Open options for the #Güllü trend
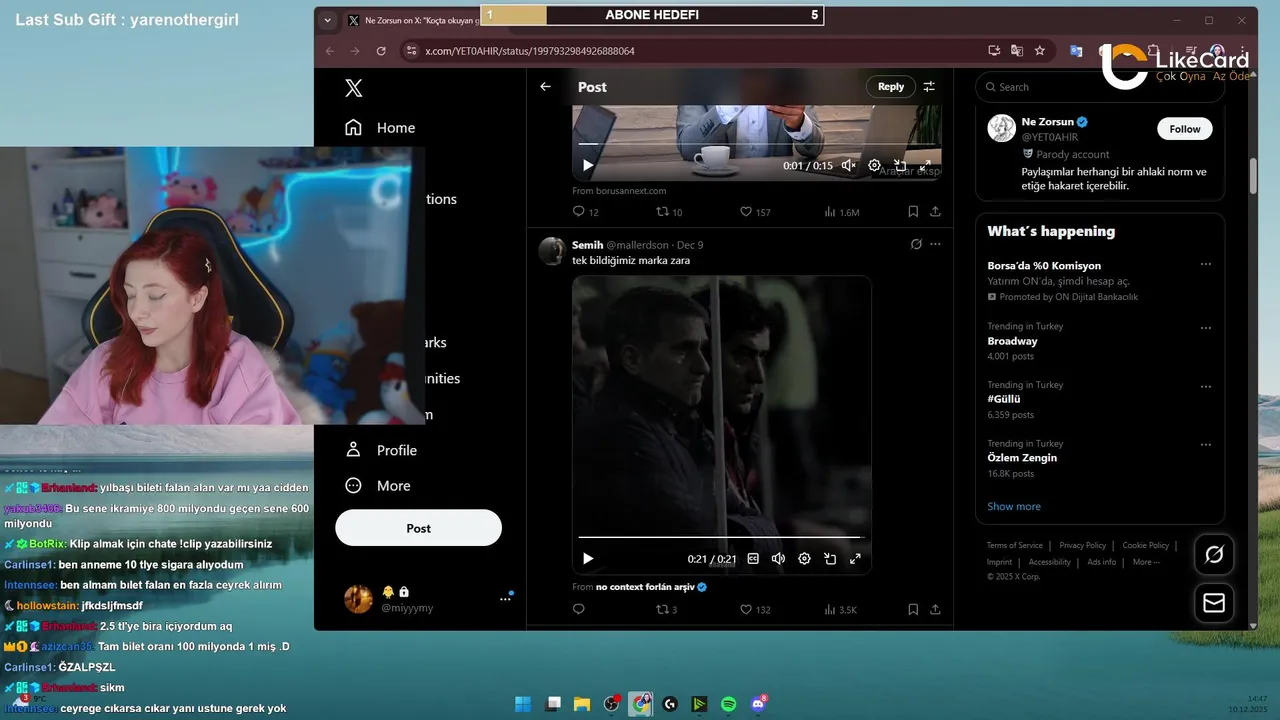The height and width of the screenshot is (720, 1280). click(x=1206, y=386)
